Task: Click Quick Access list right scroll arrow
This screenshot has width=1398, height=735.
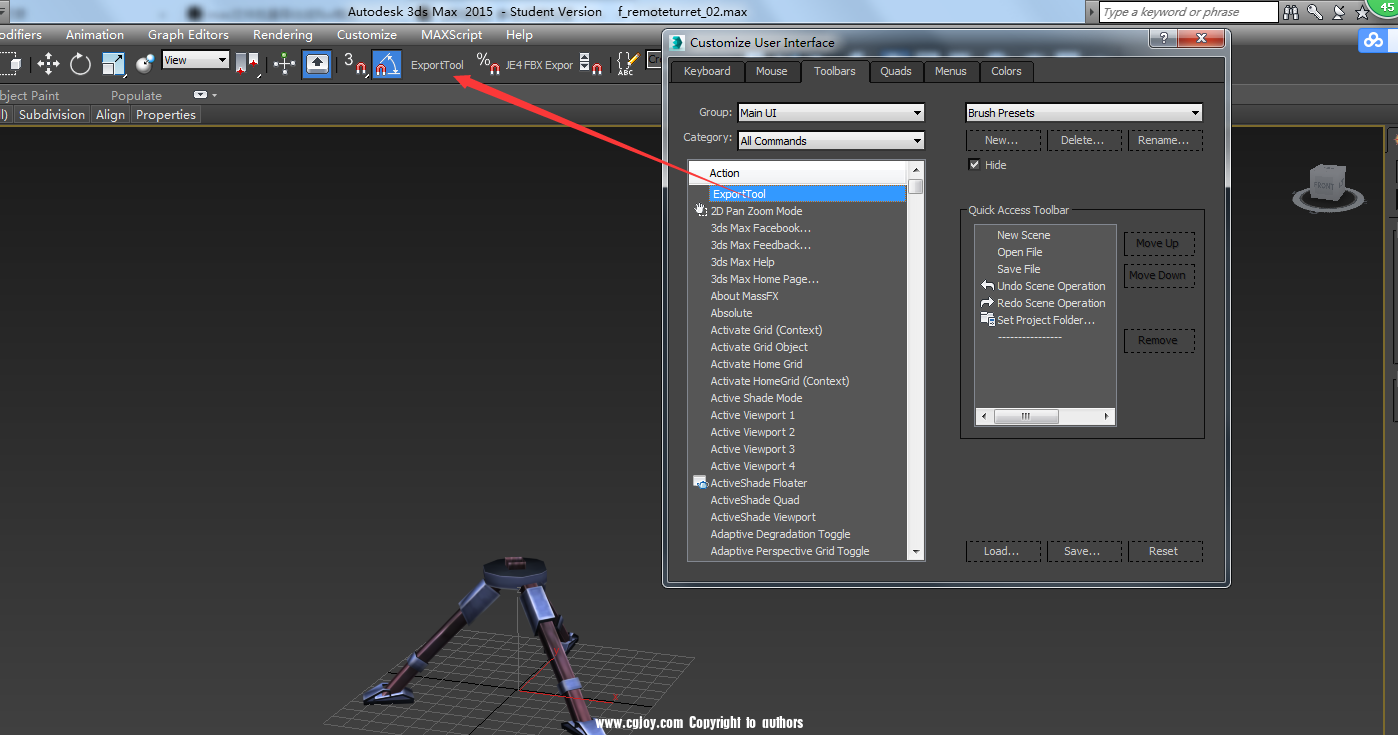Action: 1106,416
